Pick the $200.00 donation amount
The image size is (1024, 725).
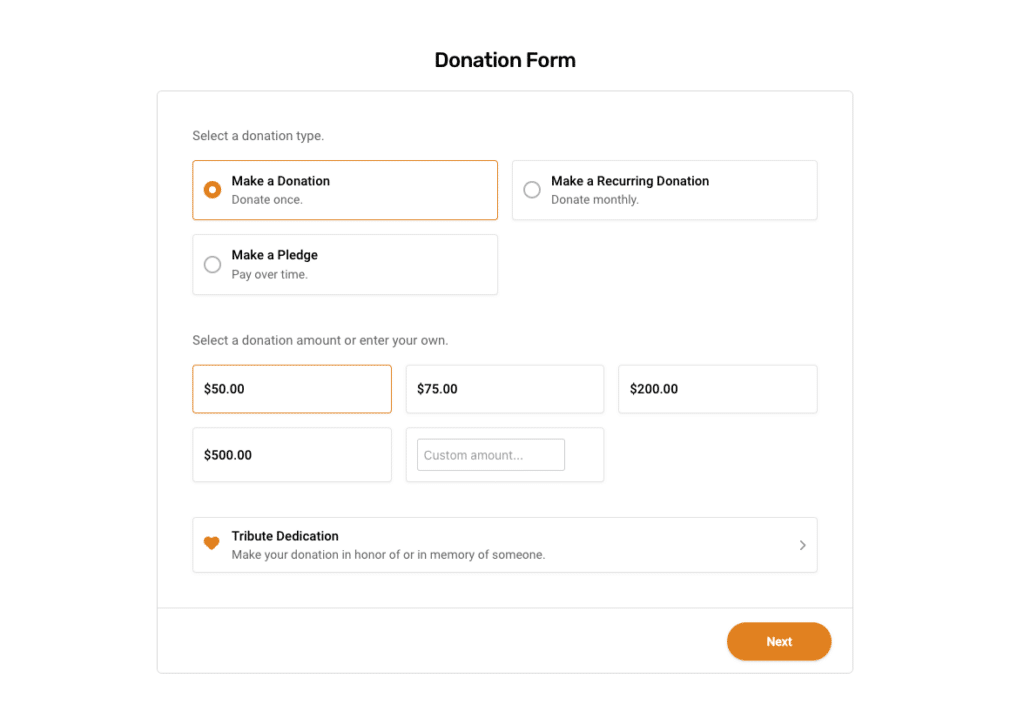click(x=718, y=389)
